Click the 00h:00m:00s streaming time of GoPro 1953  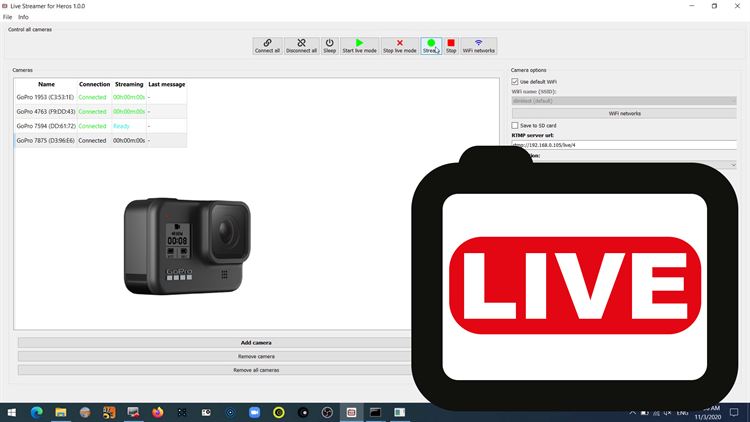coord(129,97)
